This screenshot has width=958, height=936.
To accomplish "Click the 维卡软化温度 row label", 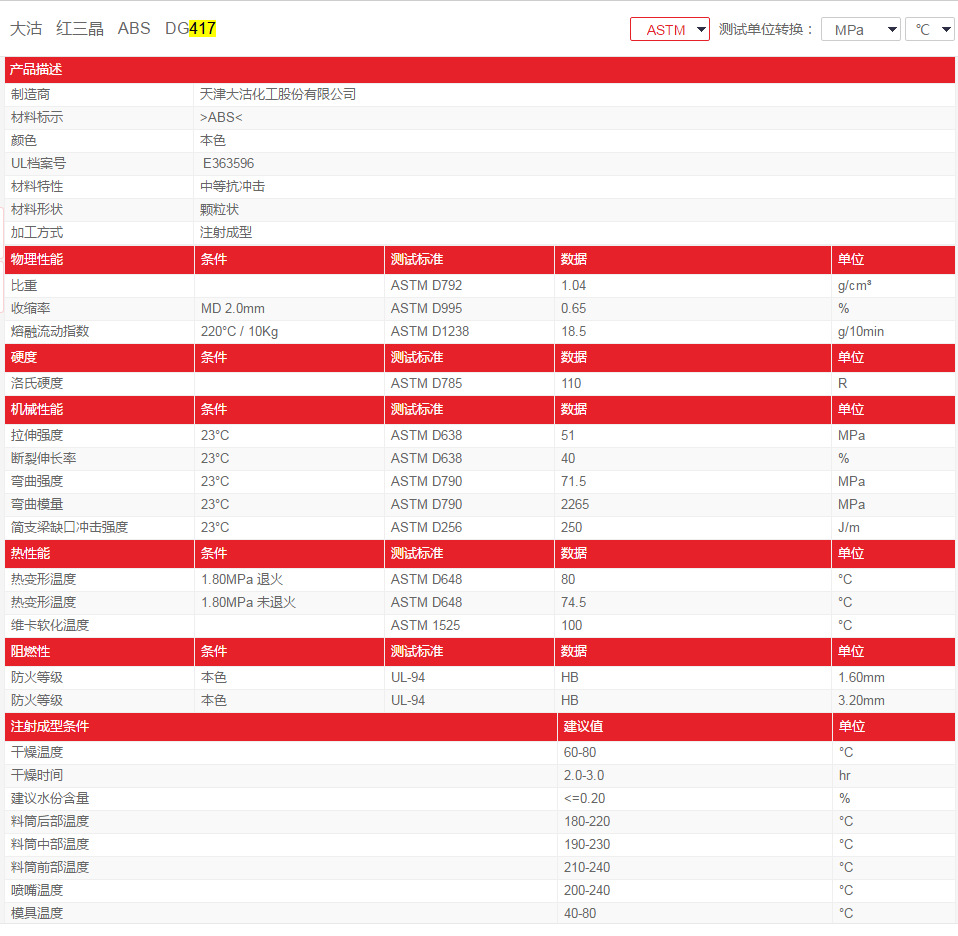I will [x=50, y=625].
